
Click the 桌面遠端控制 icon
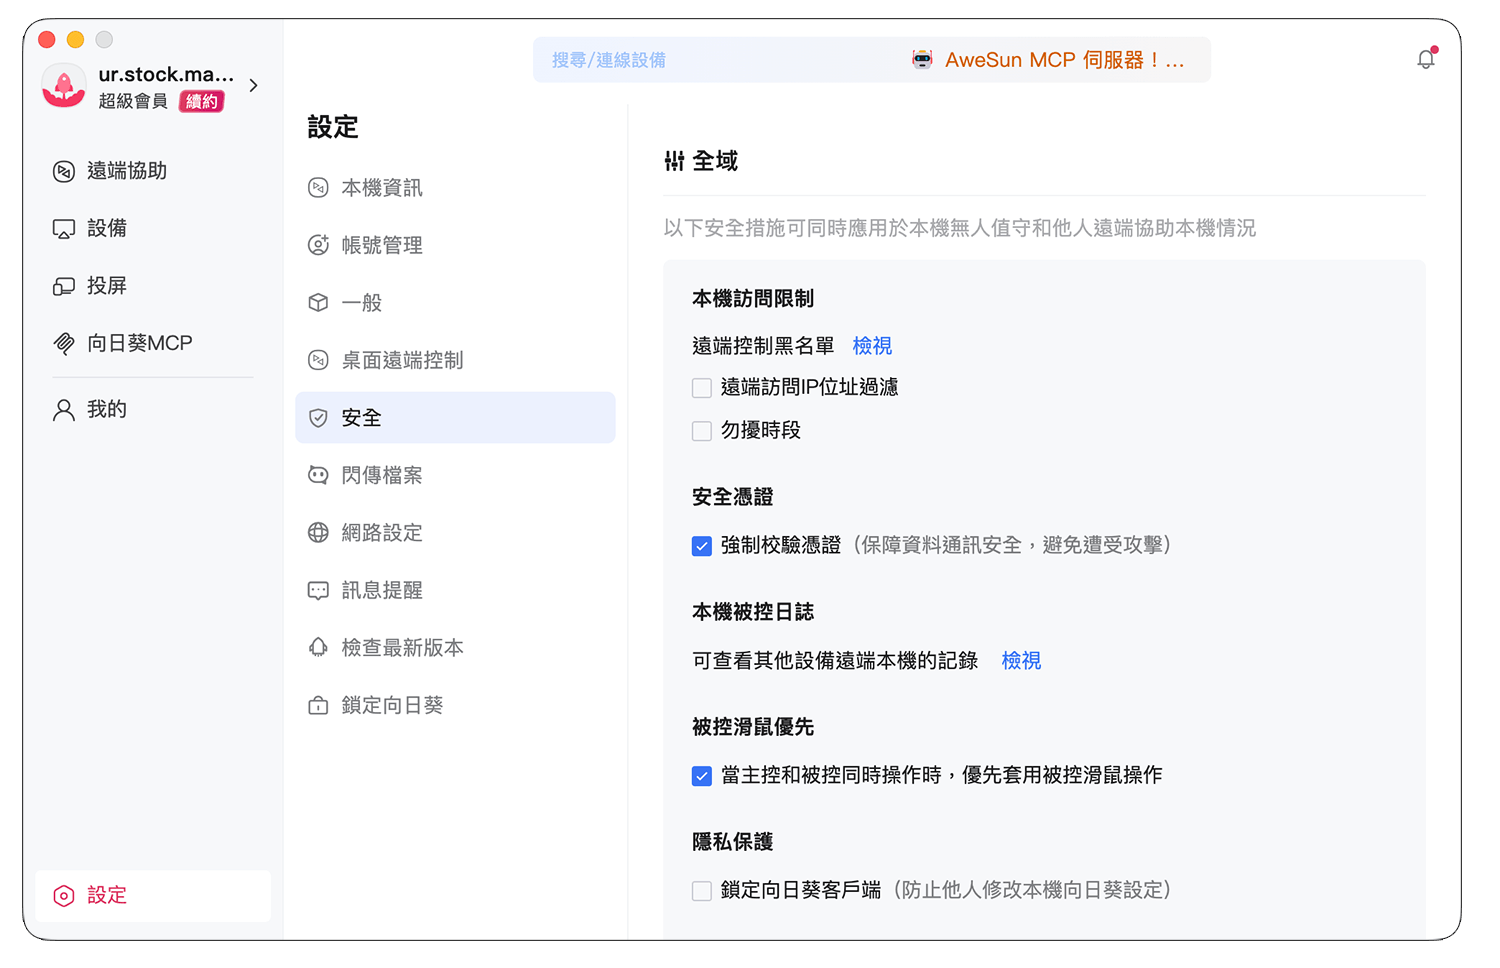pyautogui.click(x=318, y=360)
